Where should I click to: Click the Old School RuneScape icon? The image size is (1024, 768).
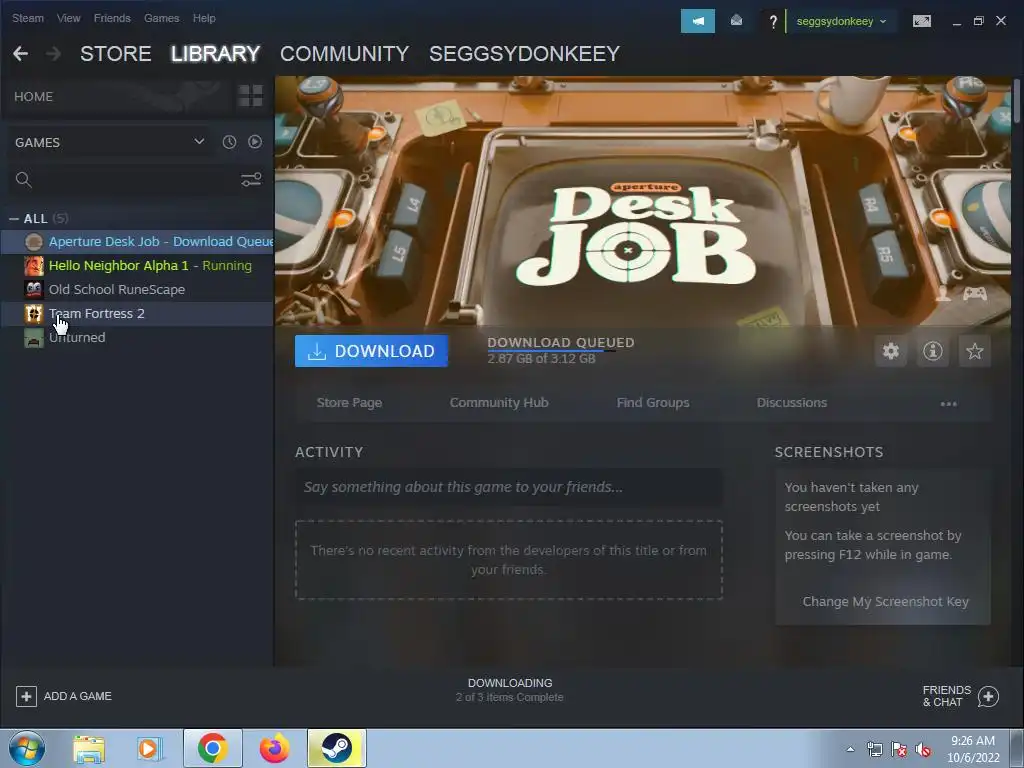point(34,289)
